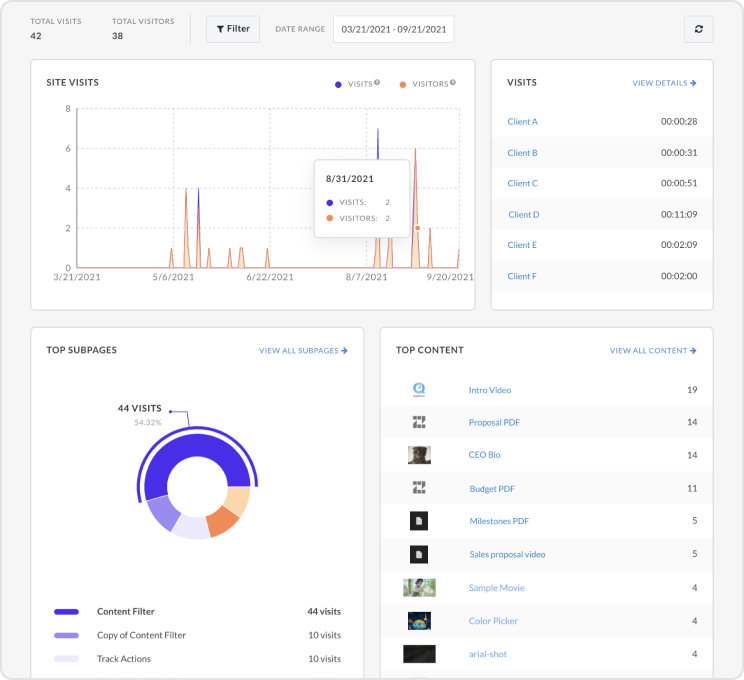Click the Visits legend help icon

(x=377, y=83)
